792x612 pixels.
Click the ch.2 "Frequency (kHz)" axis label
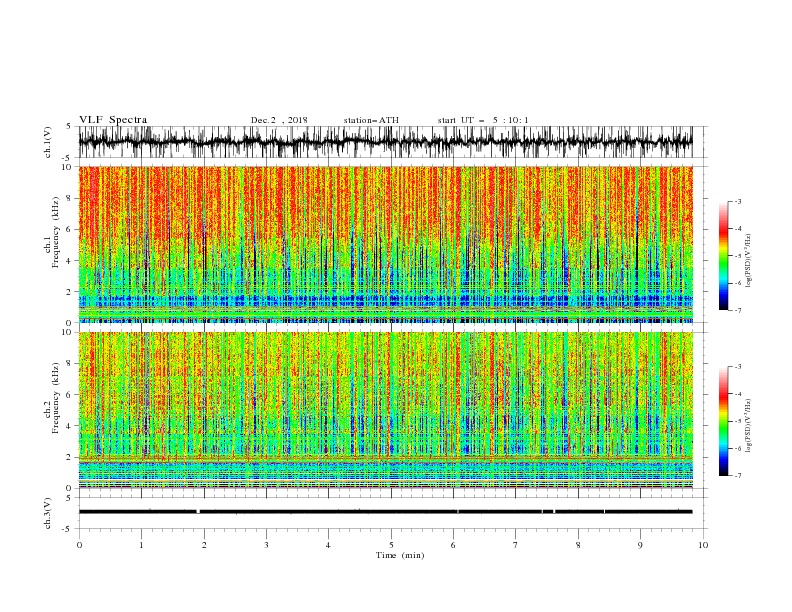click(56, 397)
